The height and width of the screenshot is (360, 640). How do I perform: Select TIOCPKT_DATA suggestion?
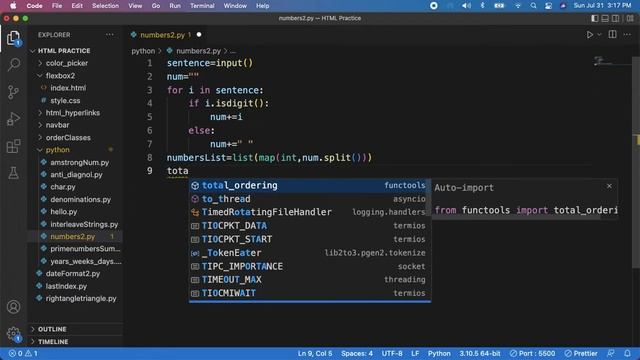coord(309,226)
